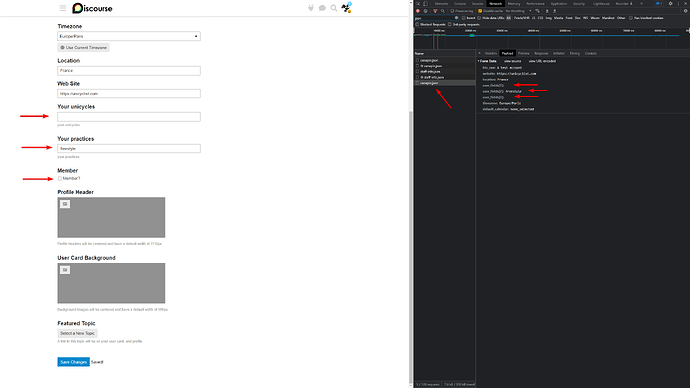Image resolution: width=690 pixels, height=388 pixels.
Task: Click the view URL-encoded link
Action: pyautogui.click(x=542, y=61)
